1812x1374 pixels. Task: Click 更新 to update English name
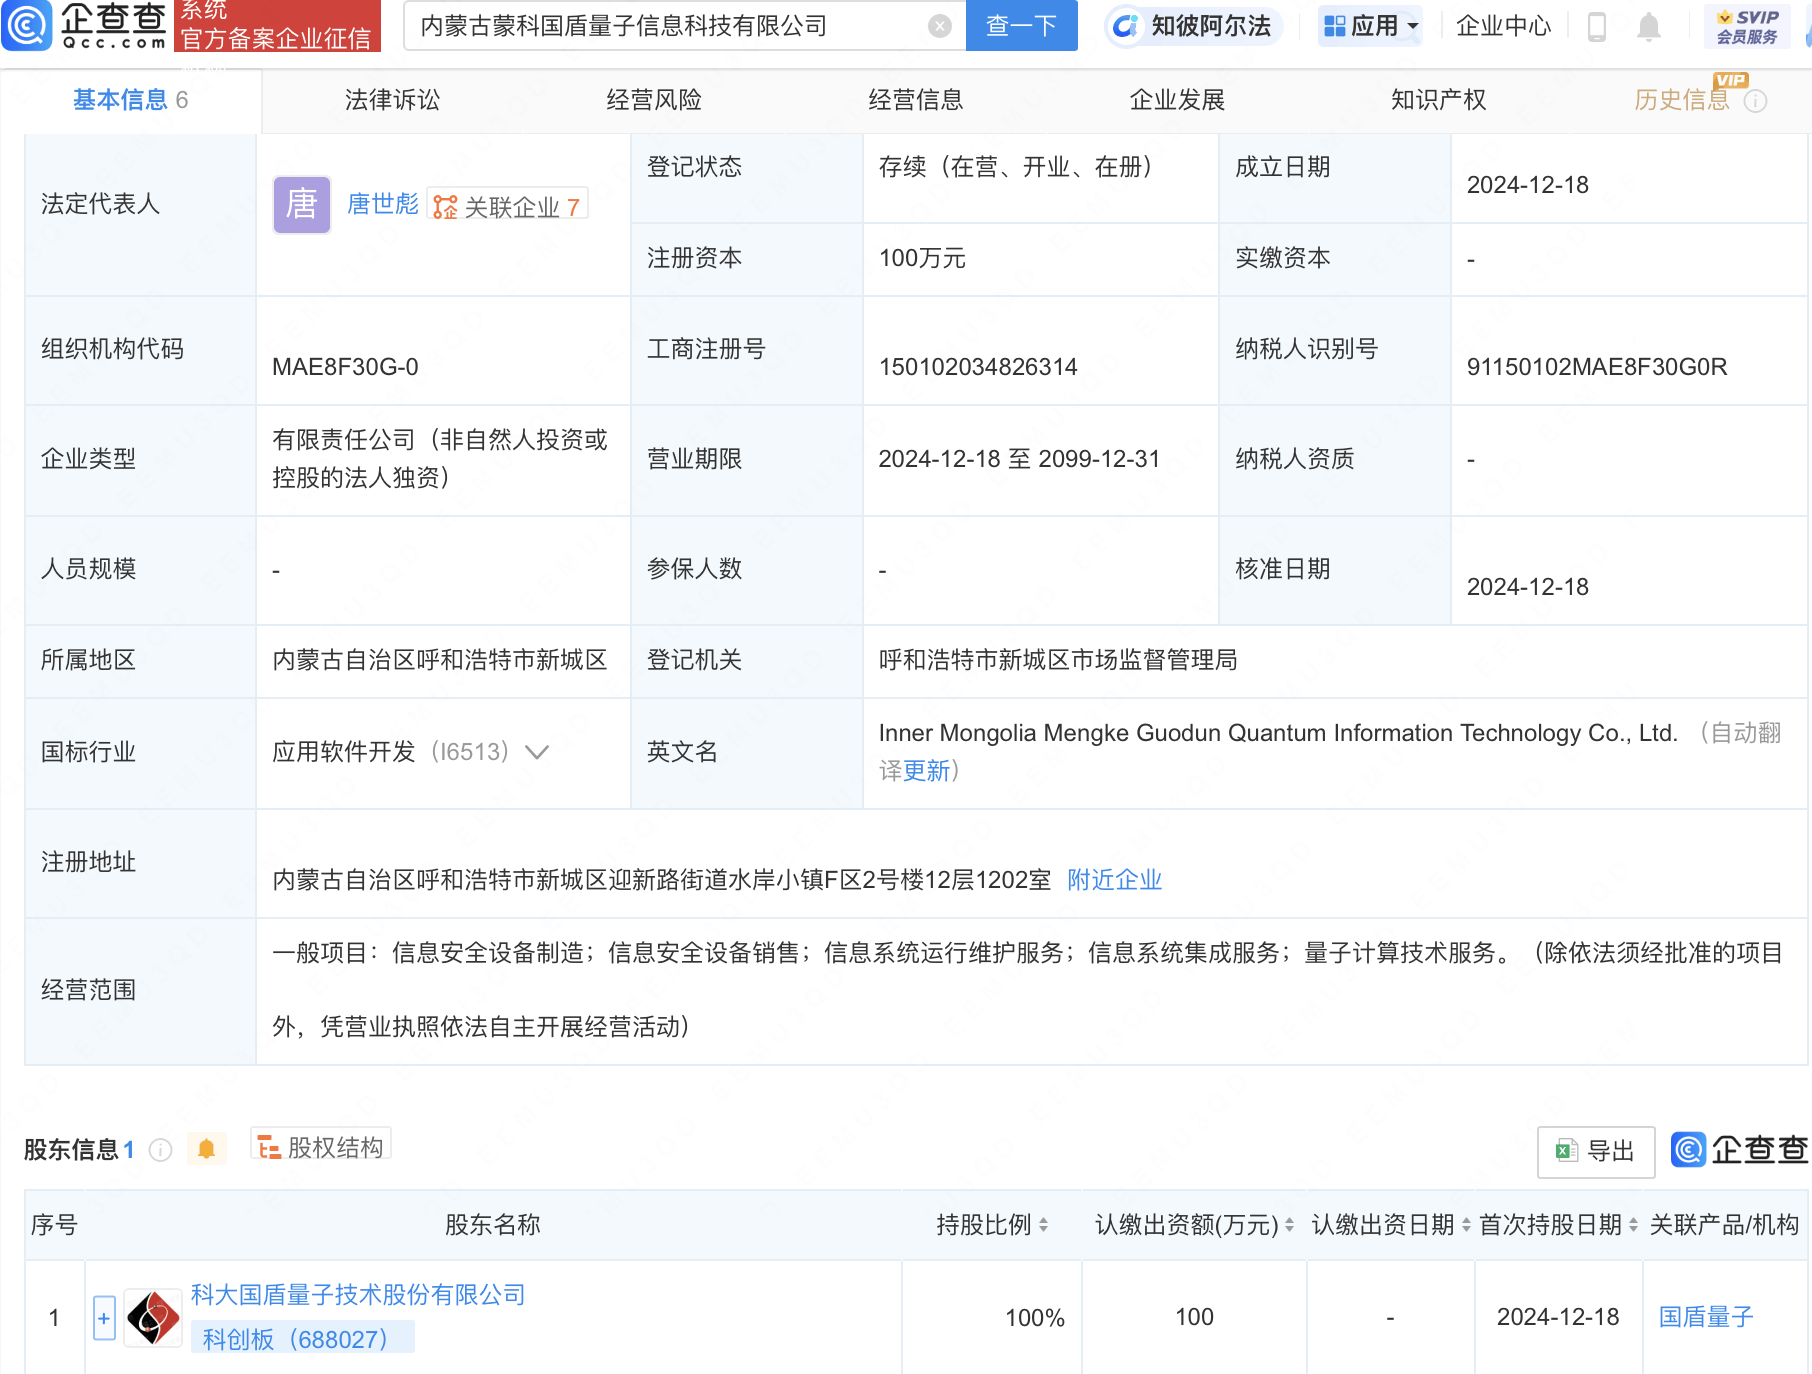(927, 771)
